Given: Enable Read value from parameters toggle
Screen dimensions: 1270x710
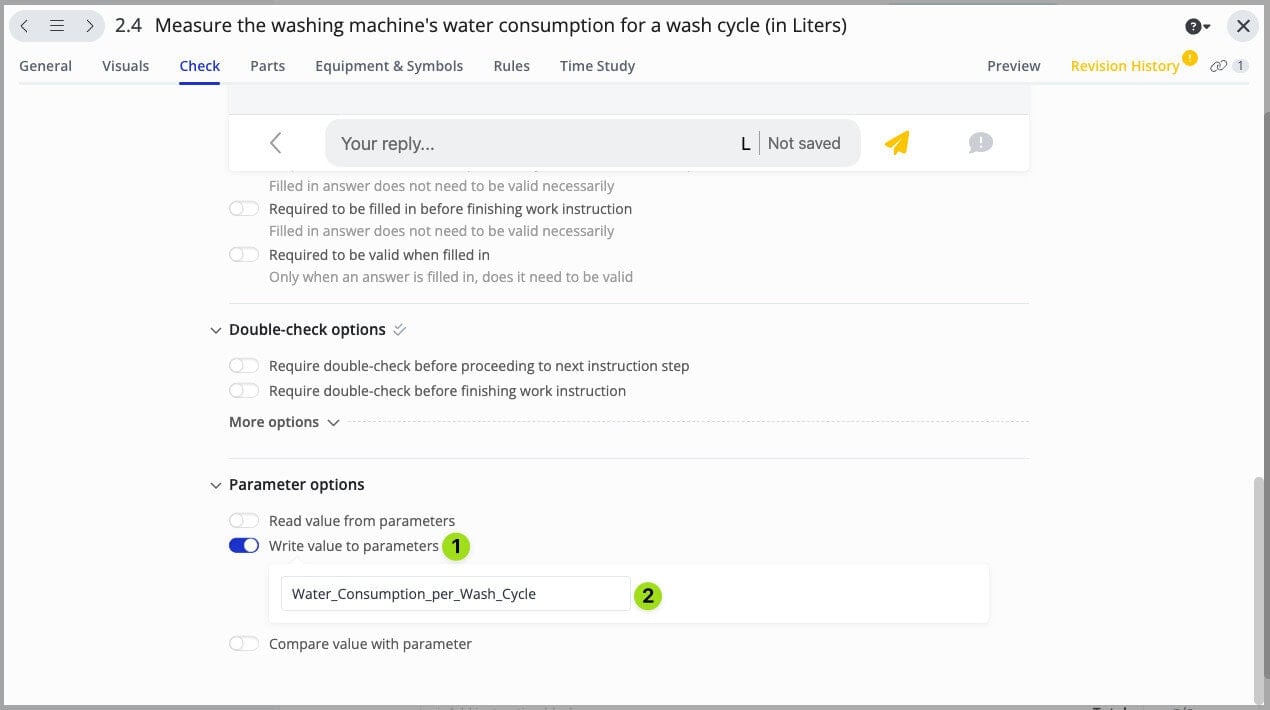Looking at the screenshot, I should [244, 521].
